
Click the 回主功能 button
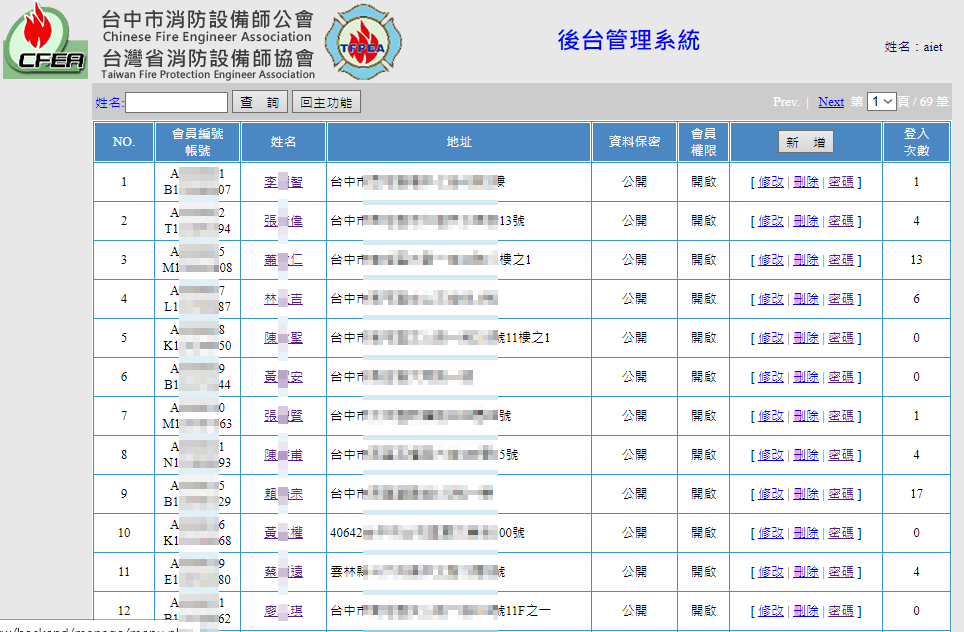pyautogui.click(x=326, y=102)
